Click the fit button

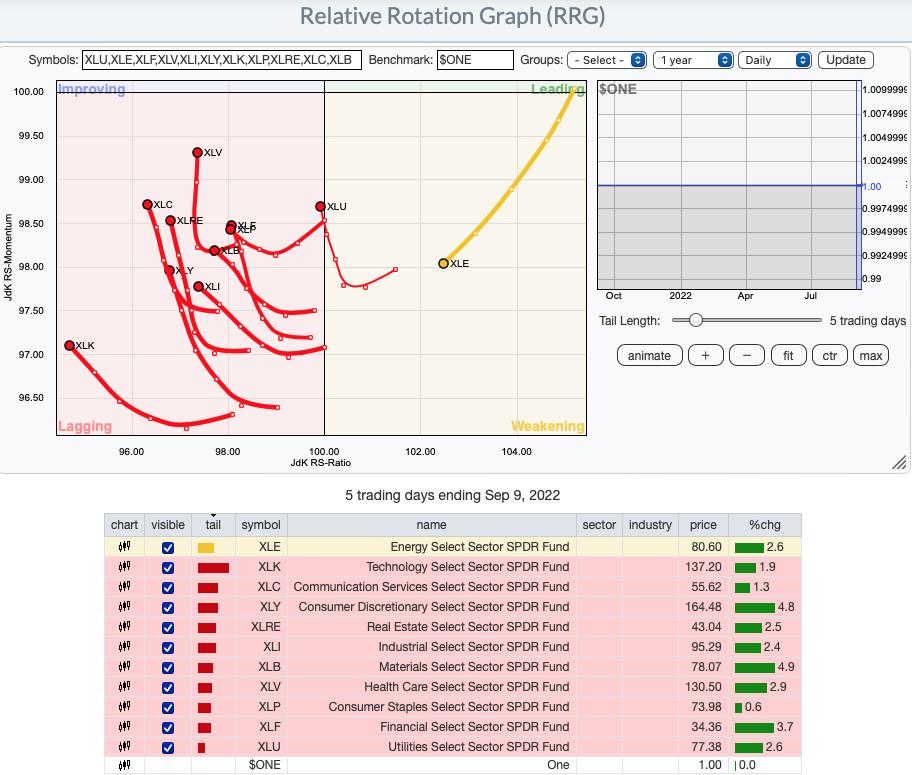[788, 355]
